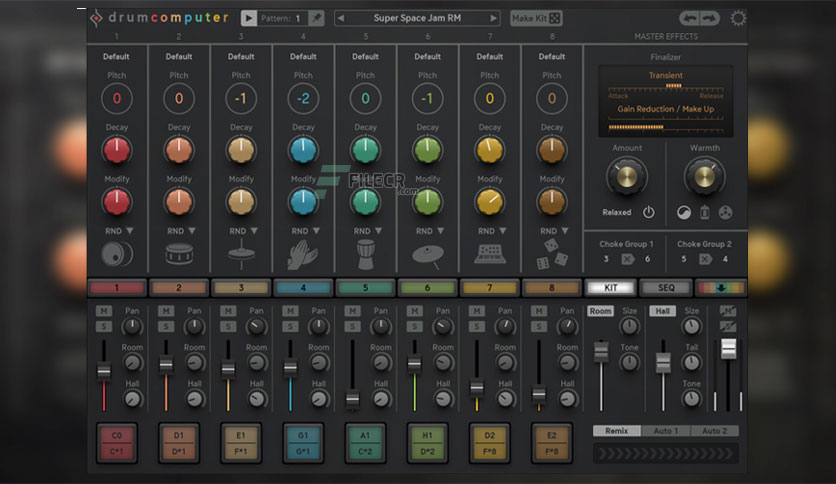This screenshot has height=484, width=836.
Task: Open RND dropdown for channel 6
Action: click(x=430, y=231)
